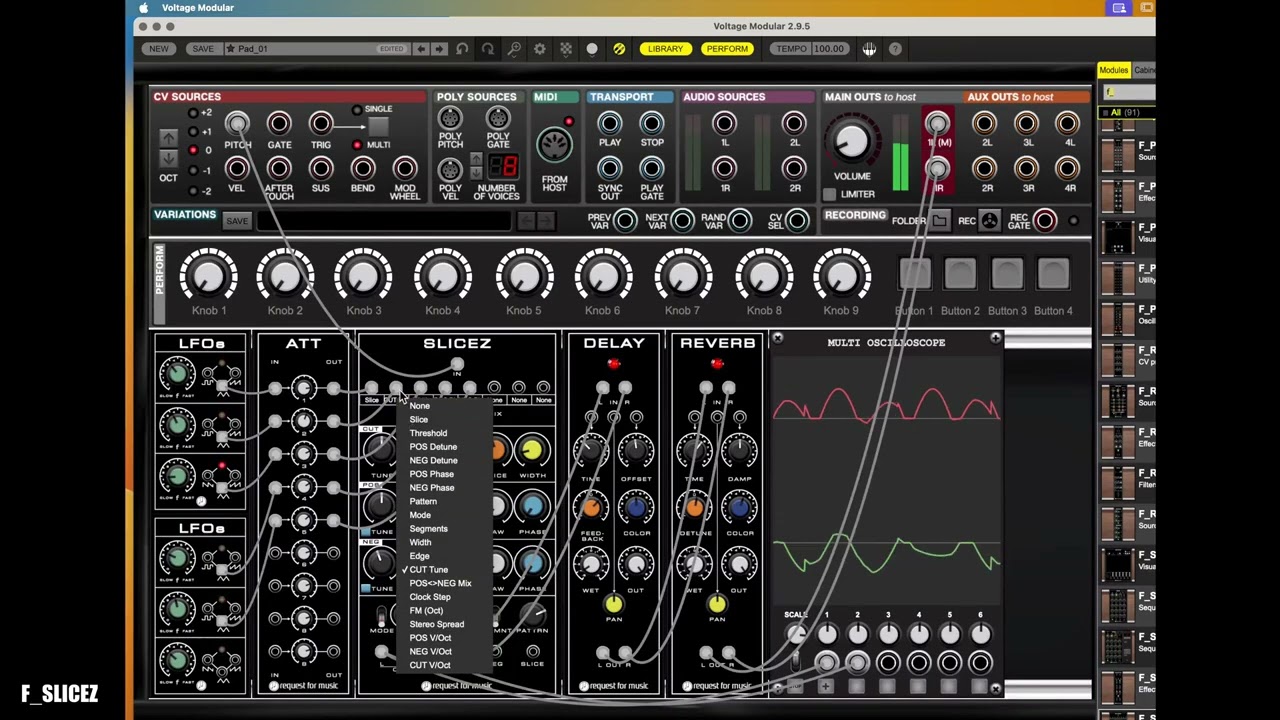
Task: Click the toolbar SAVE button
Action: [203, 49]
